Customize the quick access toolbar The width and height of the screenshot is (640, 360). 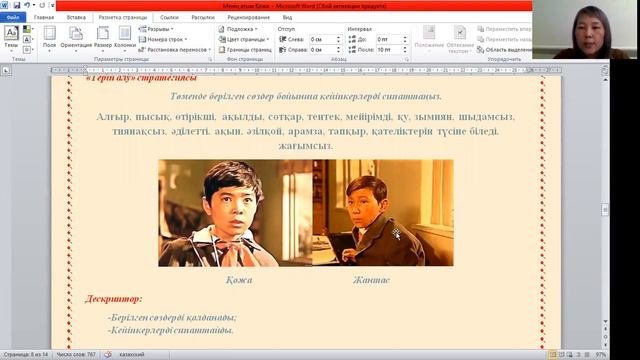pyautogui.click(x=52, y=5)
